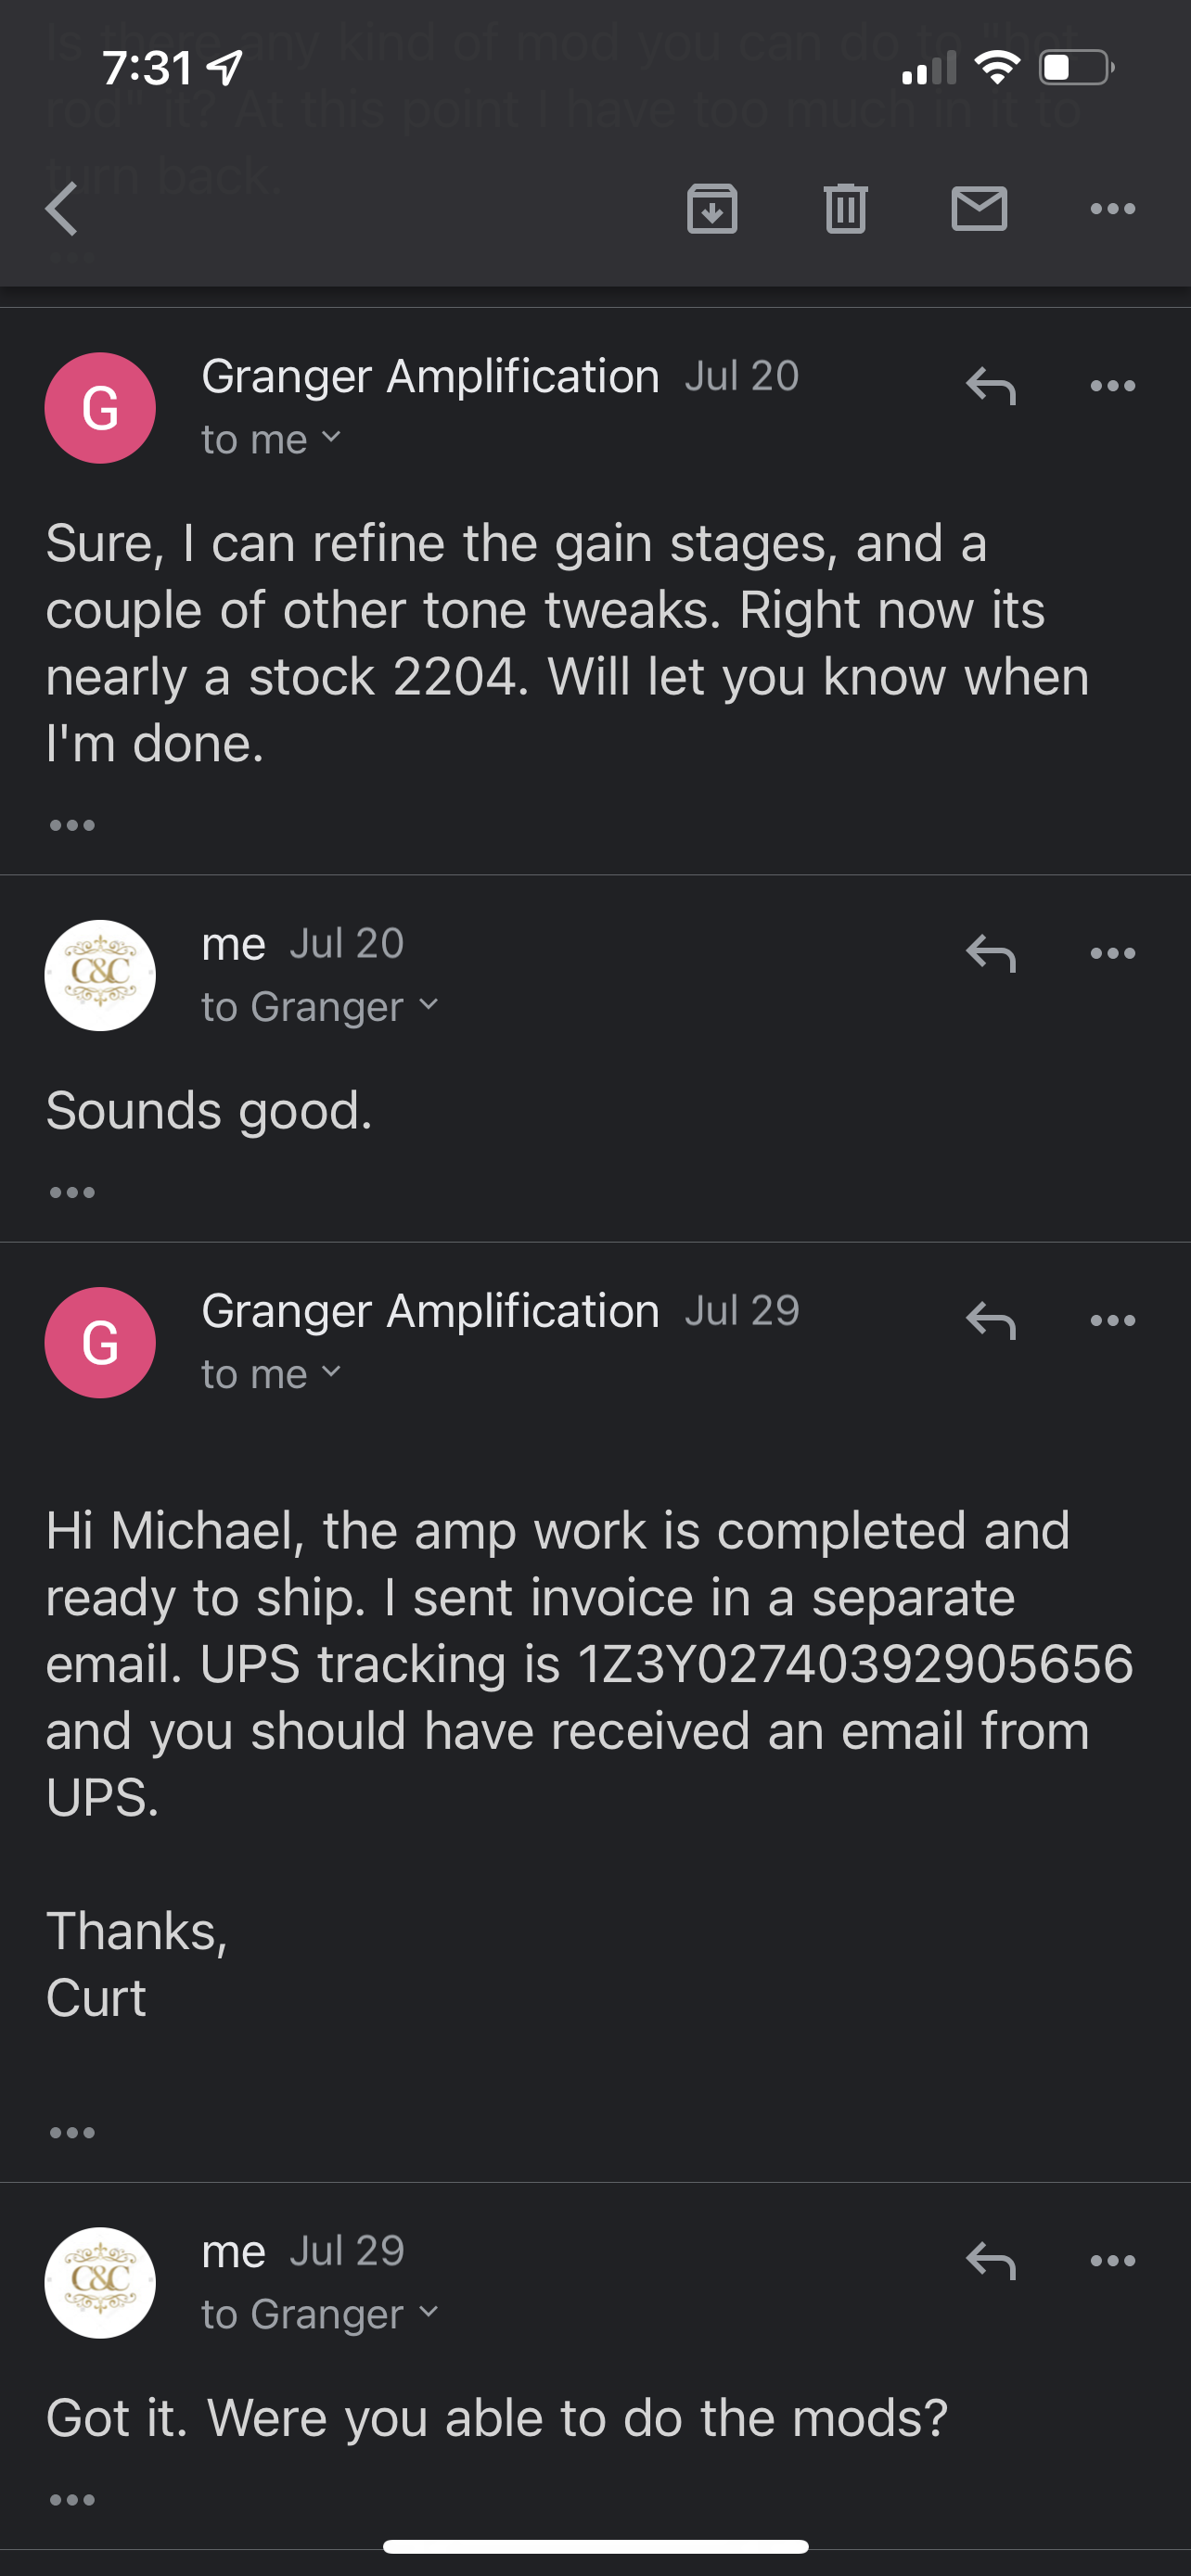Tap the C&C profile picture on Jul 20 message
The height and width of the screenshot is (2576, 1191).
pyautogui.click(x=100, y=975)
